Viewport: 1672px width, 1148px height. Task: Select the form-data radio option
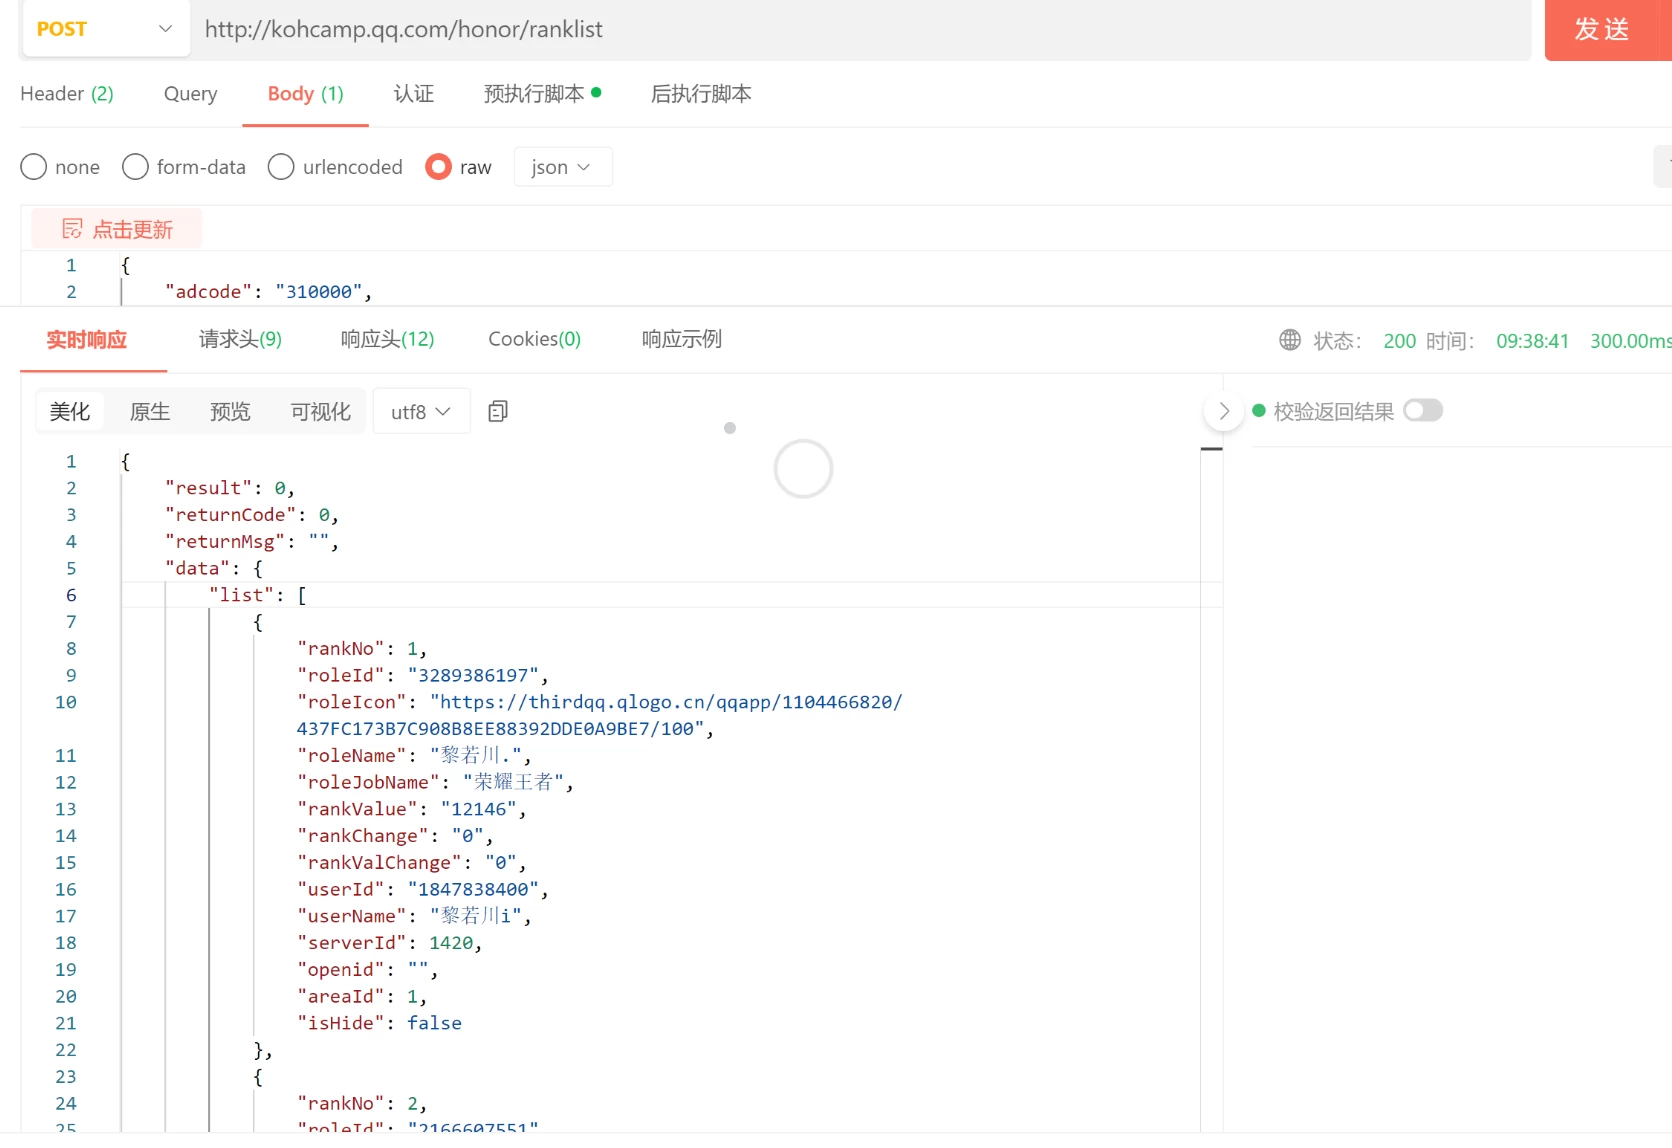point(136,167)
